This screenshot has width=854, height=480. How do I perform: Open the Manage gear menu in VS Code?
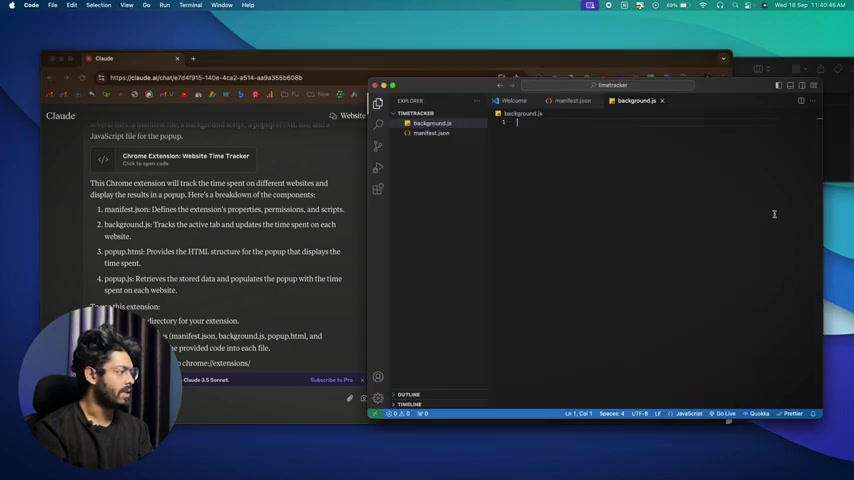[378, 398]
